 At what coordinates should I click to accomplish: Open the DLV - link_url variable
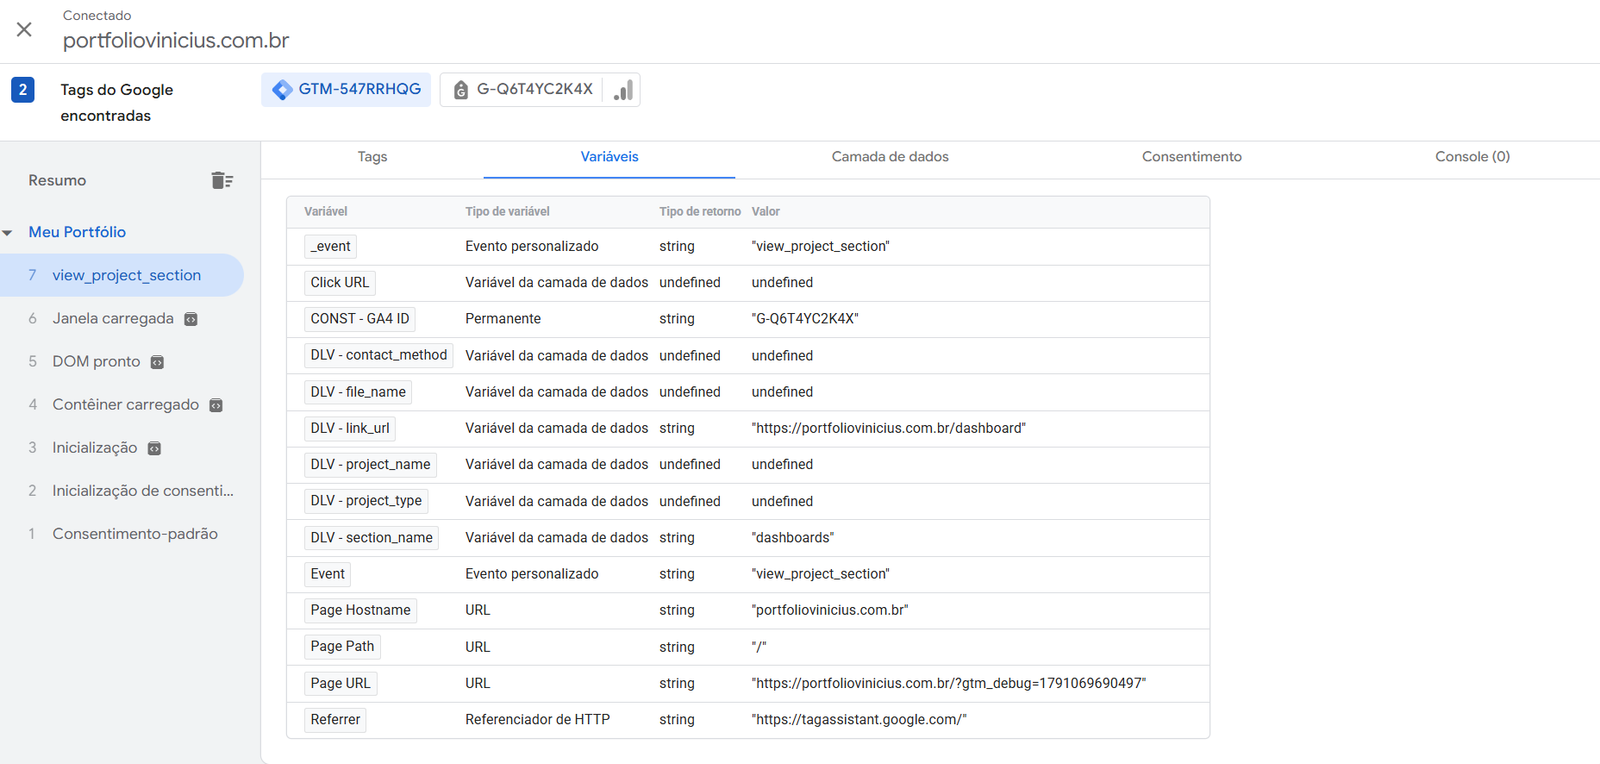pyautogui.click(x=350, y=428)
